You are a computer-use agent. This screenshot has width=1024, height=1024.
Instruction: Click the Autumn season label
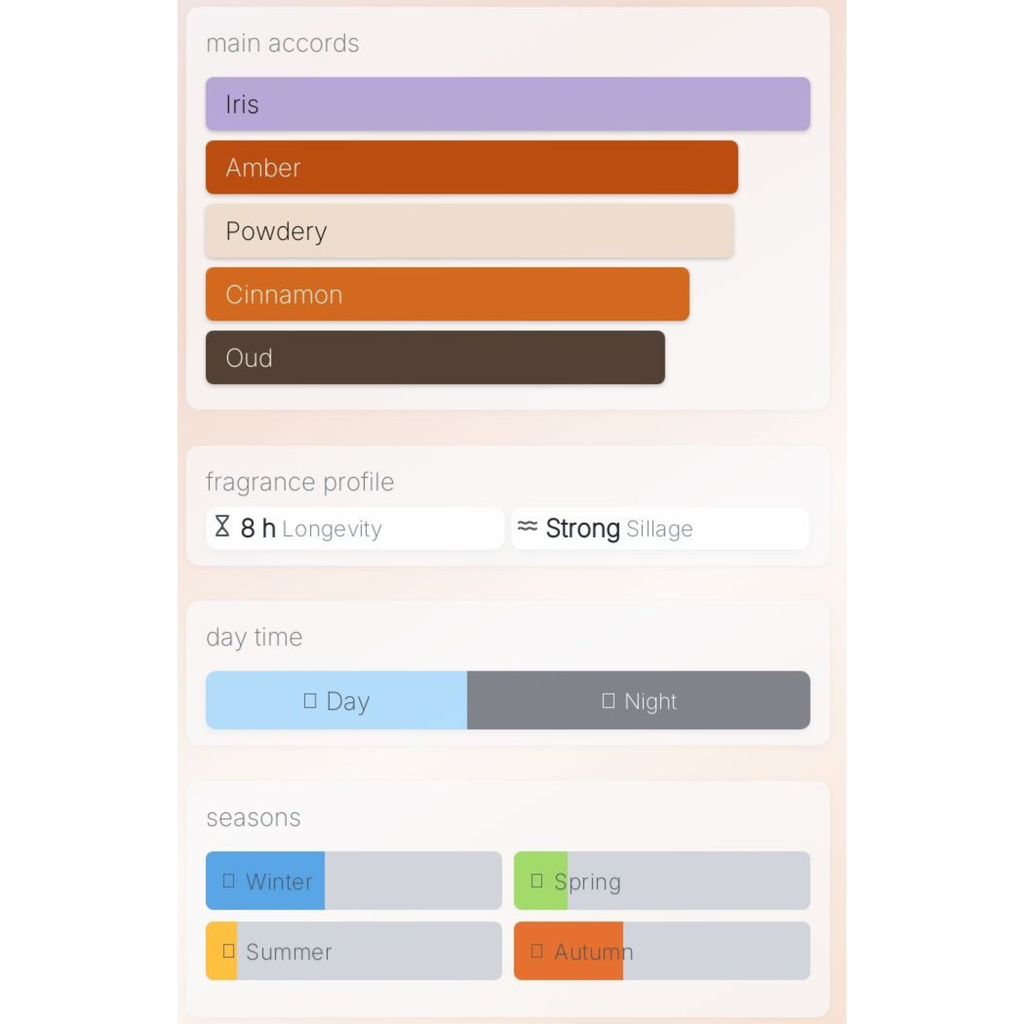593,952
